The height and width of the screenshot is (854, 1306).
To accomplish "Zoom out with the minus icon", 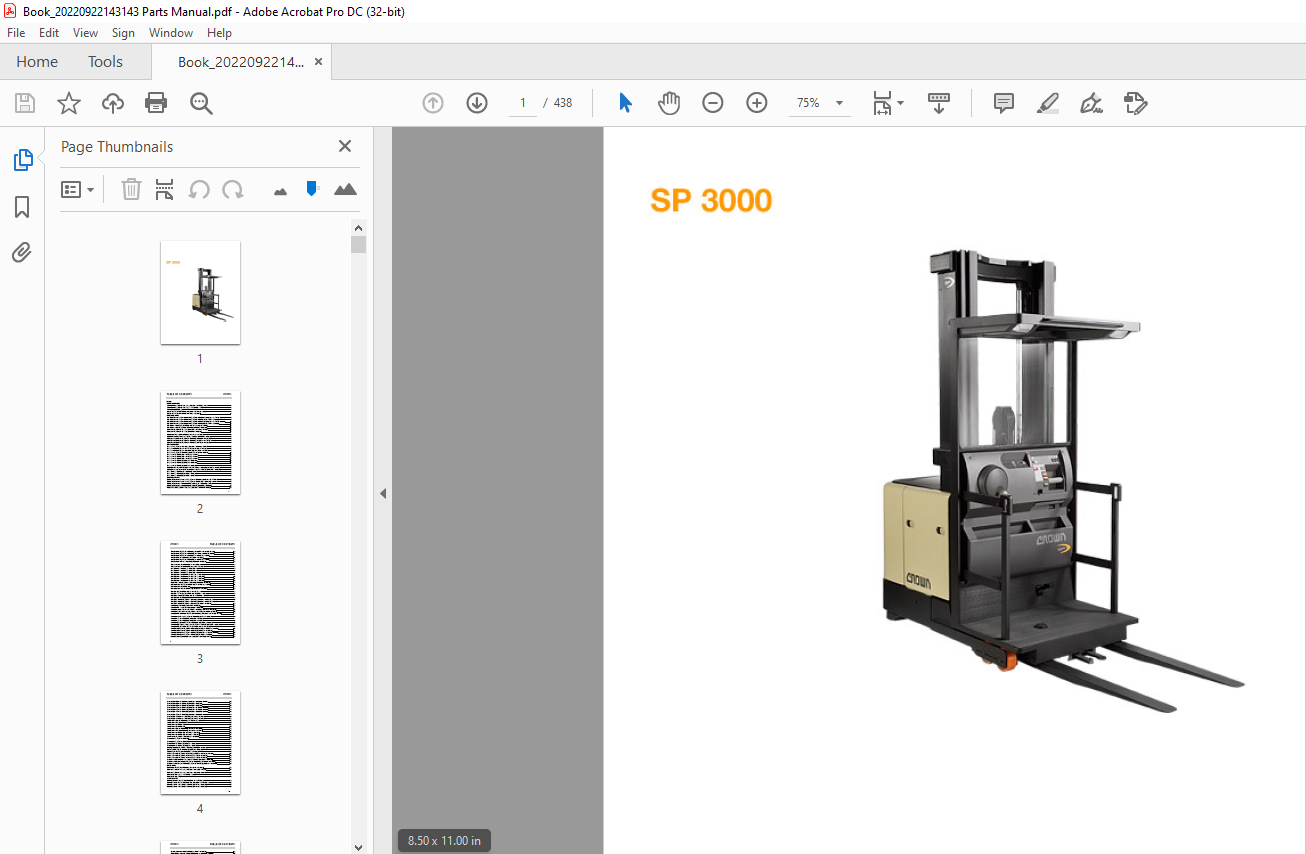I will click(713, 103).
